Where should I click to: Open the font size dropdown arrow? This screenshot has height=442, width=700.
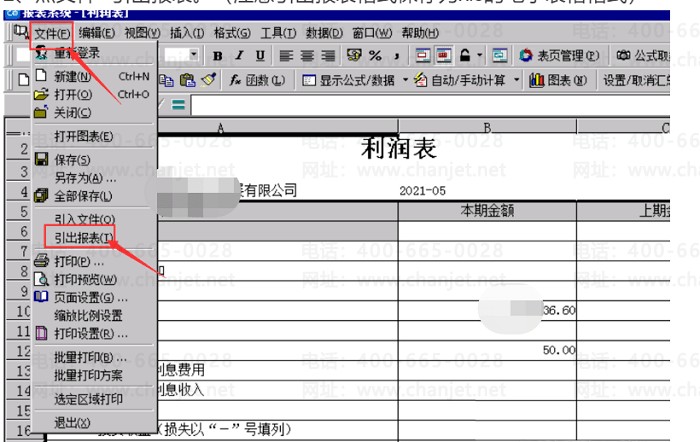point(193,56)
